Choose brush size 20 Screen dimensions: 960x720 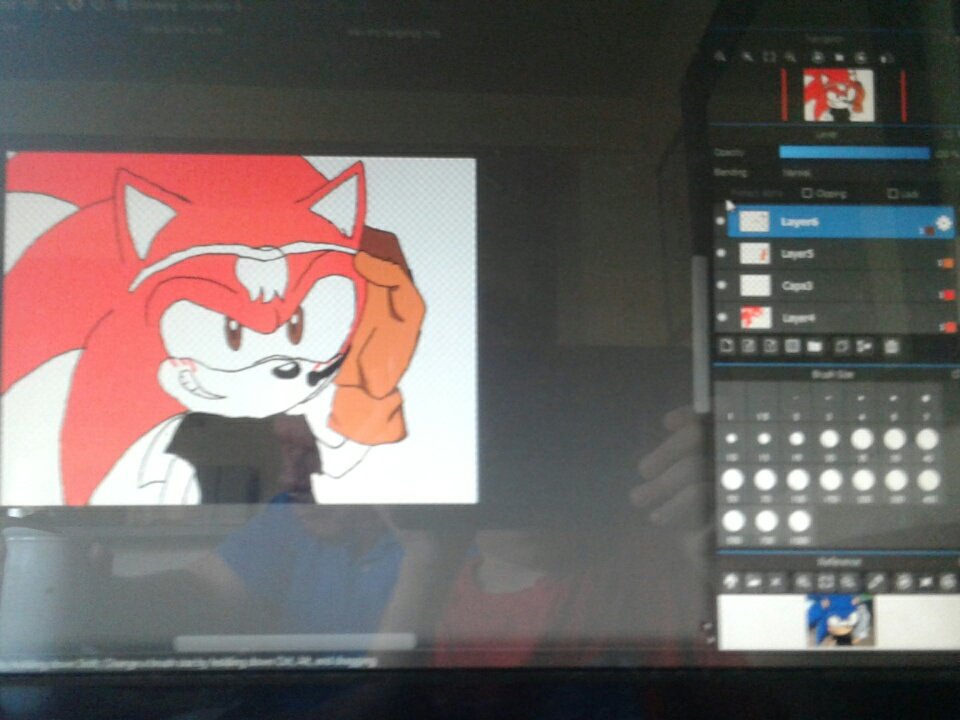tap(829, 443)
